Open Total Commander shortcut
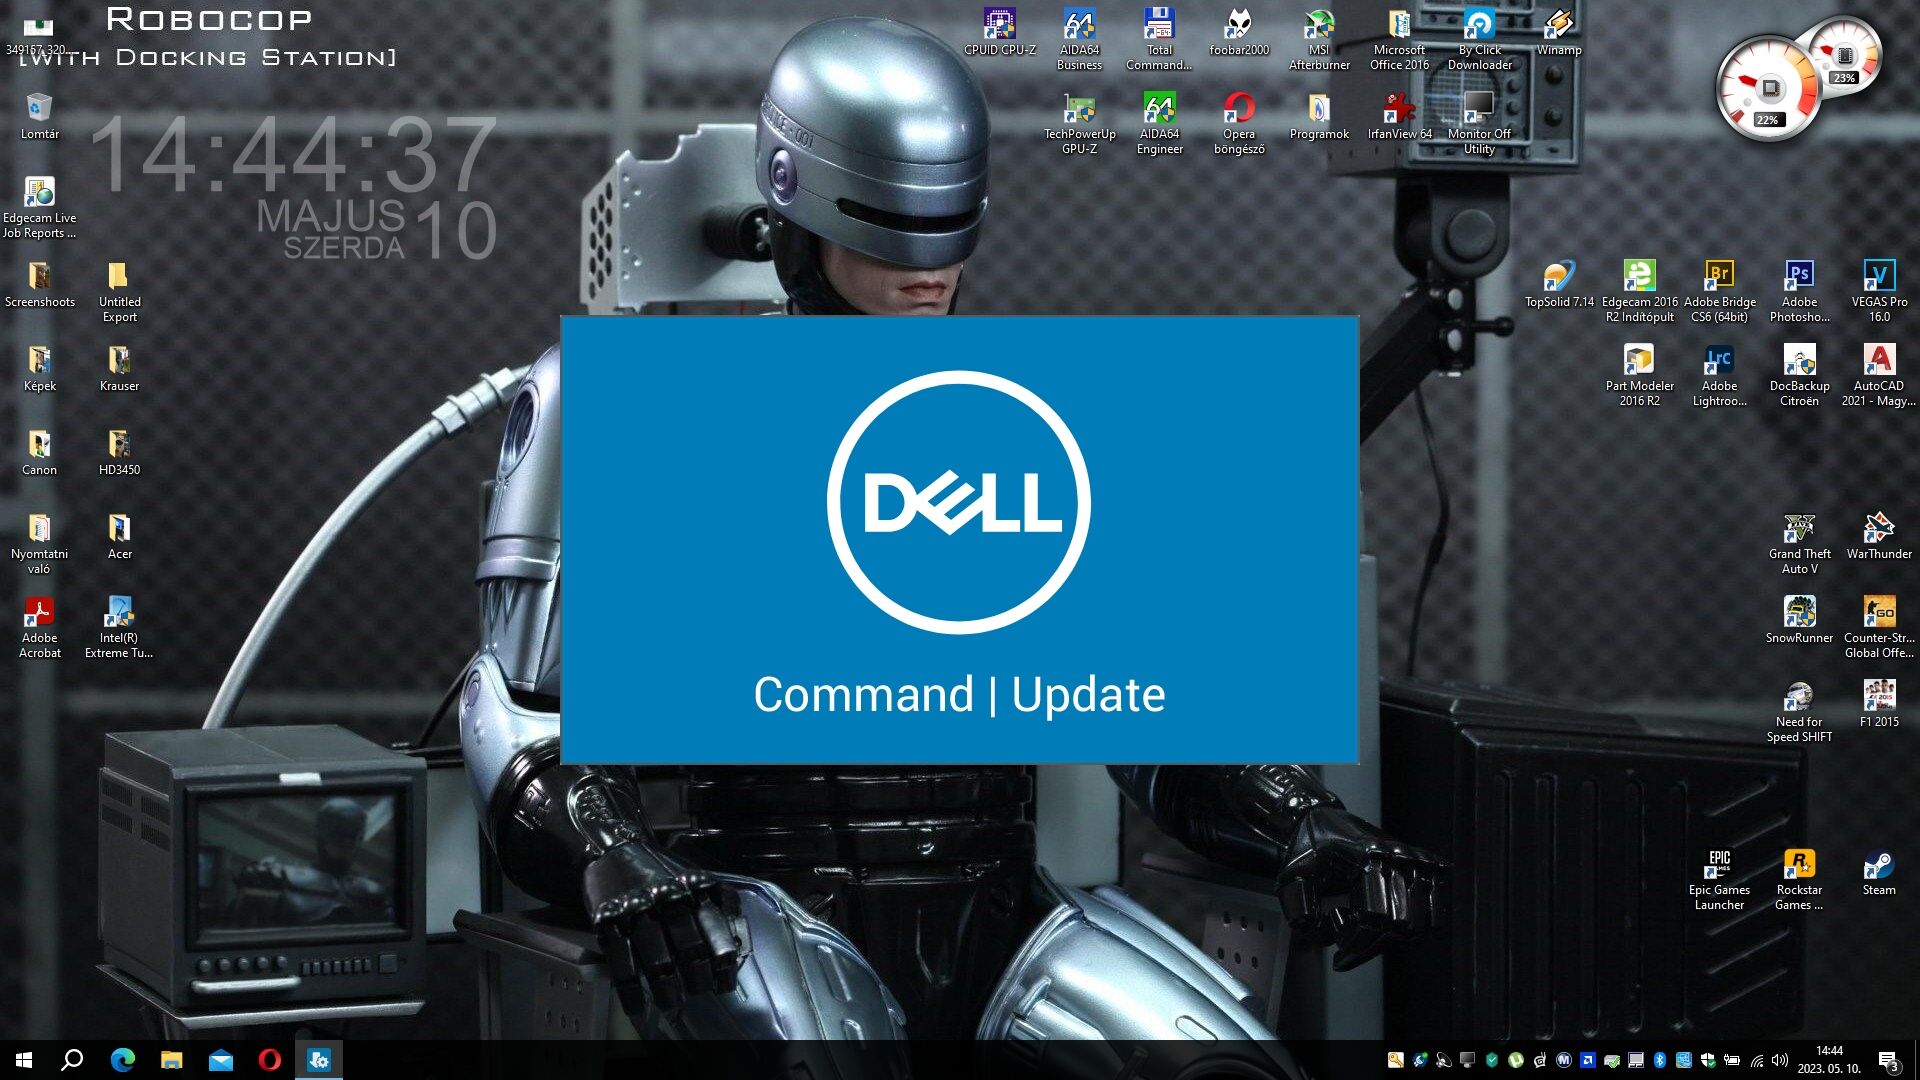The image size is (1920, 1080). click(1159, 40)
